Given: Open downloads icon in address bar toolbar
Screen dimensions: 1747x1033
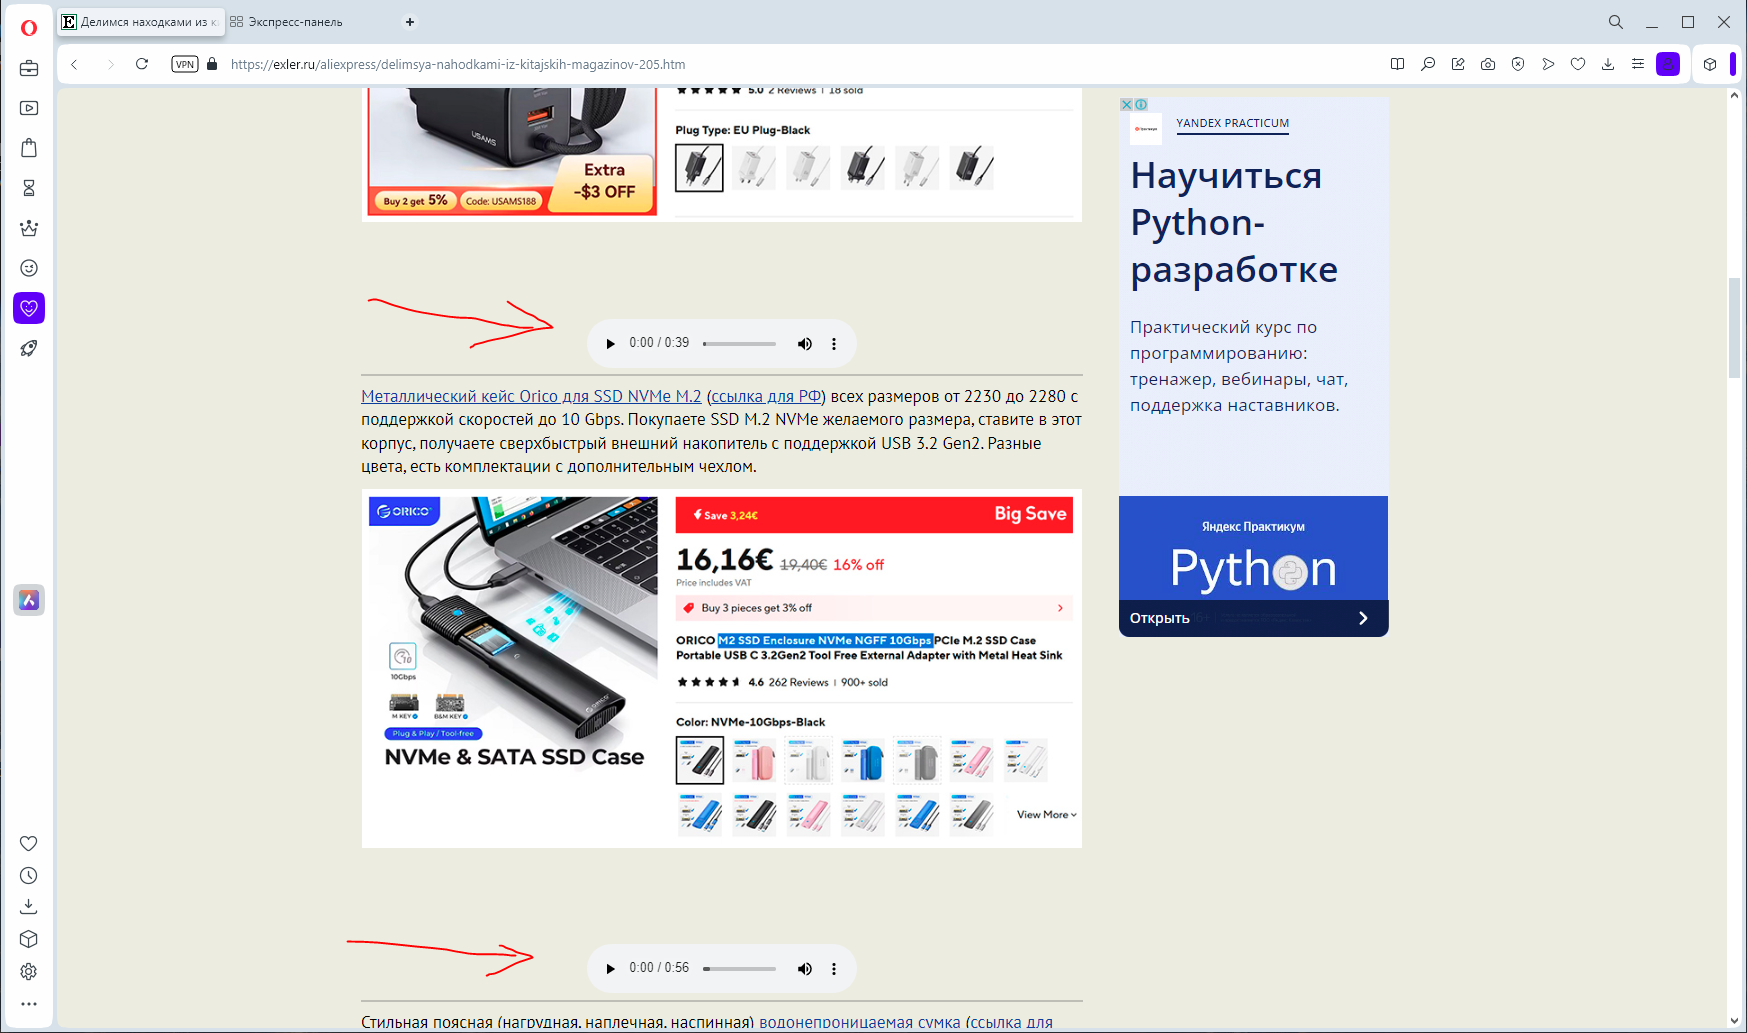Looking at the screenshot, I should tap(1608, 64).
